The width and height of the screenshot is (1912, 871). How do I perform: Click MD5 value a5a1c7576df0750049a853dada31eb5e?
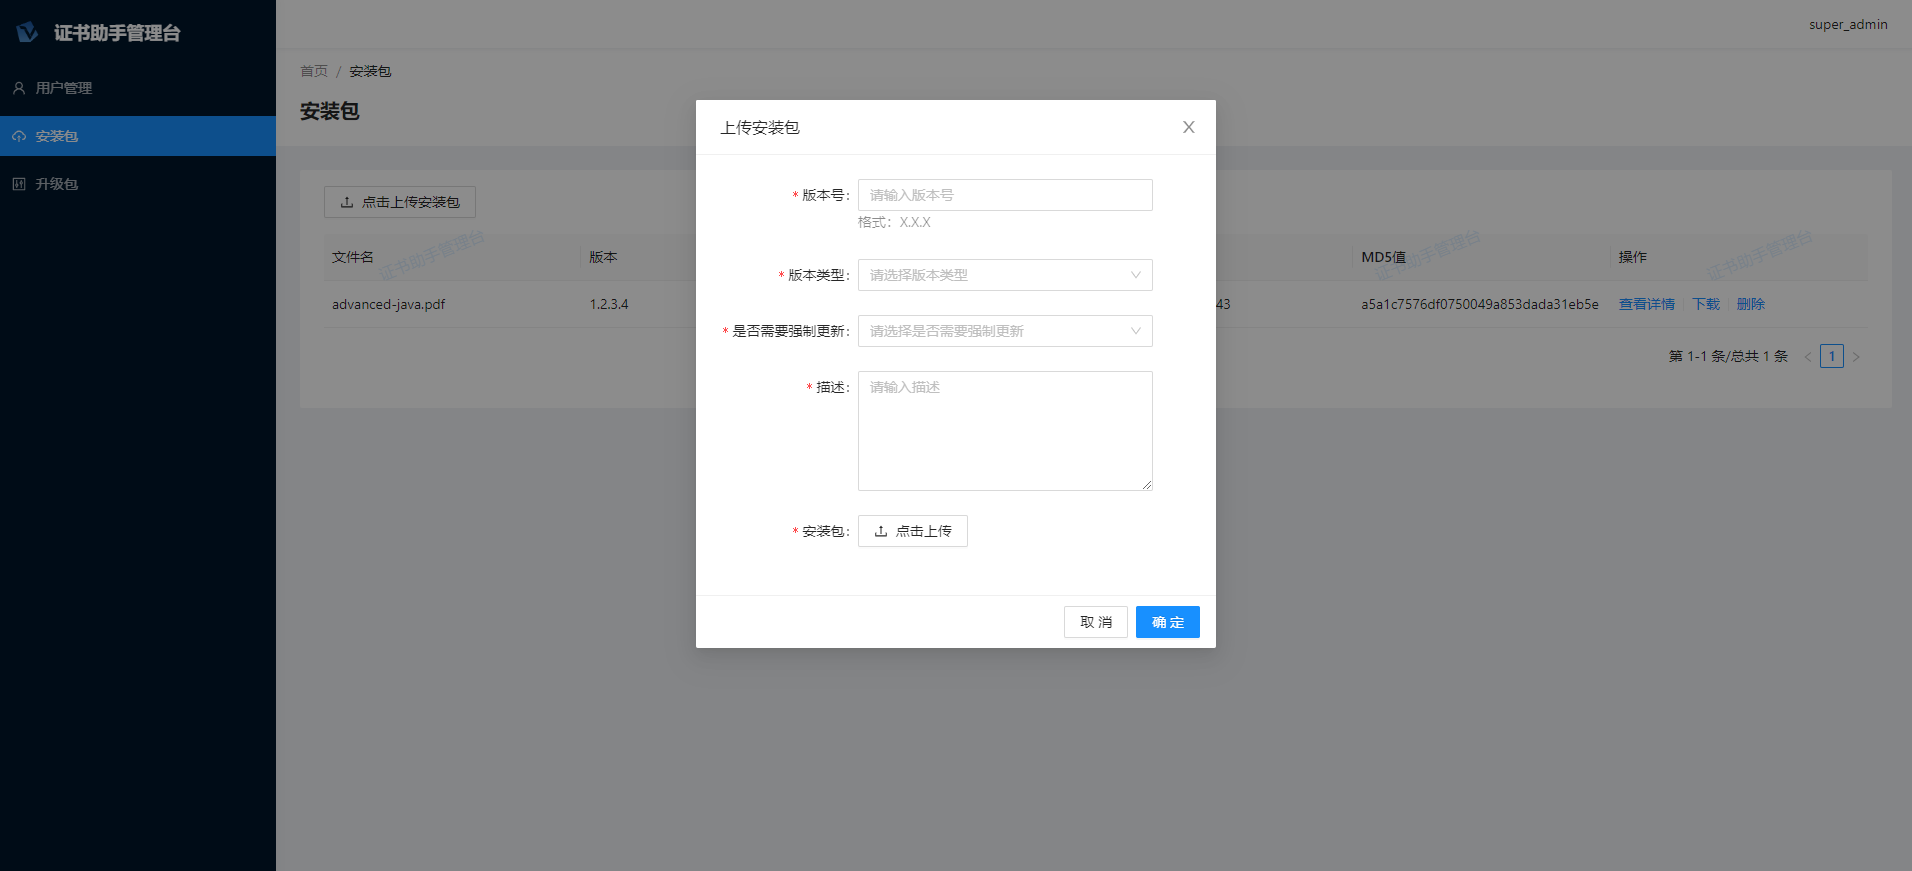pos(1479,304)
